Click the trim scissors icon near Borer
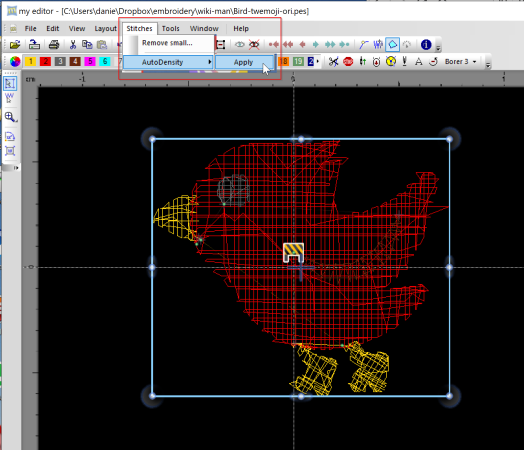This screenshot has height=450, width=524. pyautogui.click(x=333, y=61)
